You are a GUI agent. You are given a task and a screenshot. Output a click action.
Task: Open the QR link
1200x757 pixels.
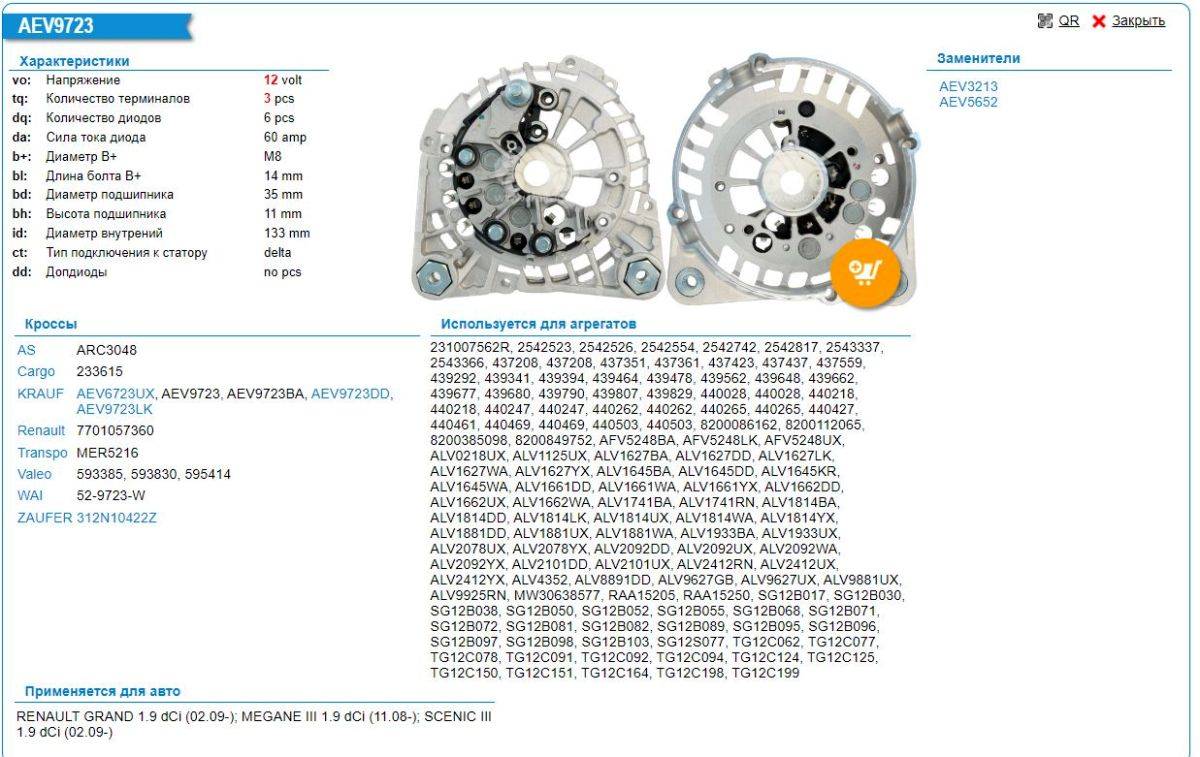tap(1069, 21)
